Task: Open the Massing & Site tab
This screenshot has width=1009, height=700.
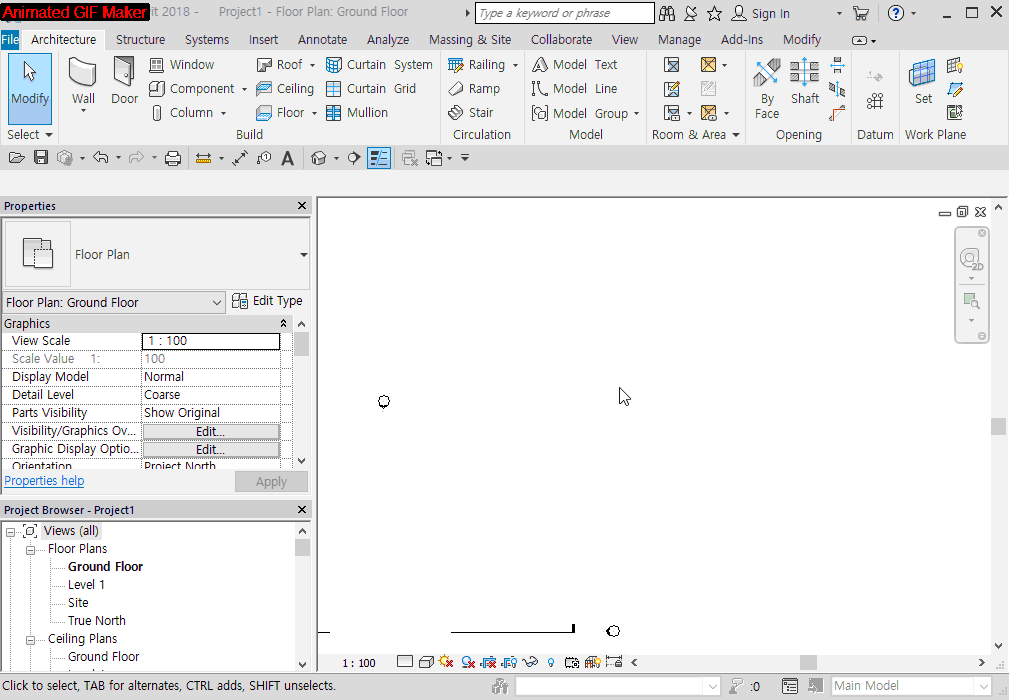Action: coord(469,40)
